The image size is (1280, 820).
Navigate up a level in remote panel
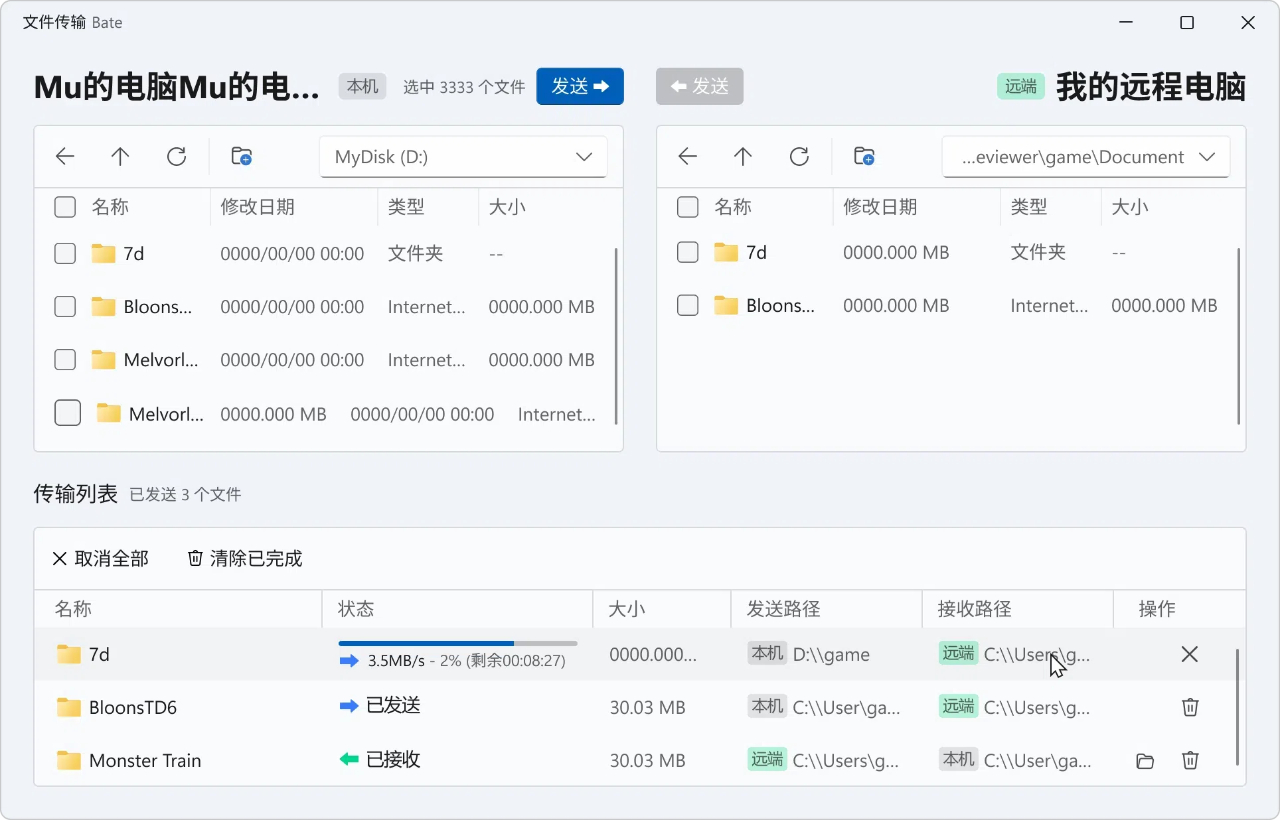(743, 156)
